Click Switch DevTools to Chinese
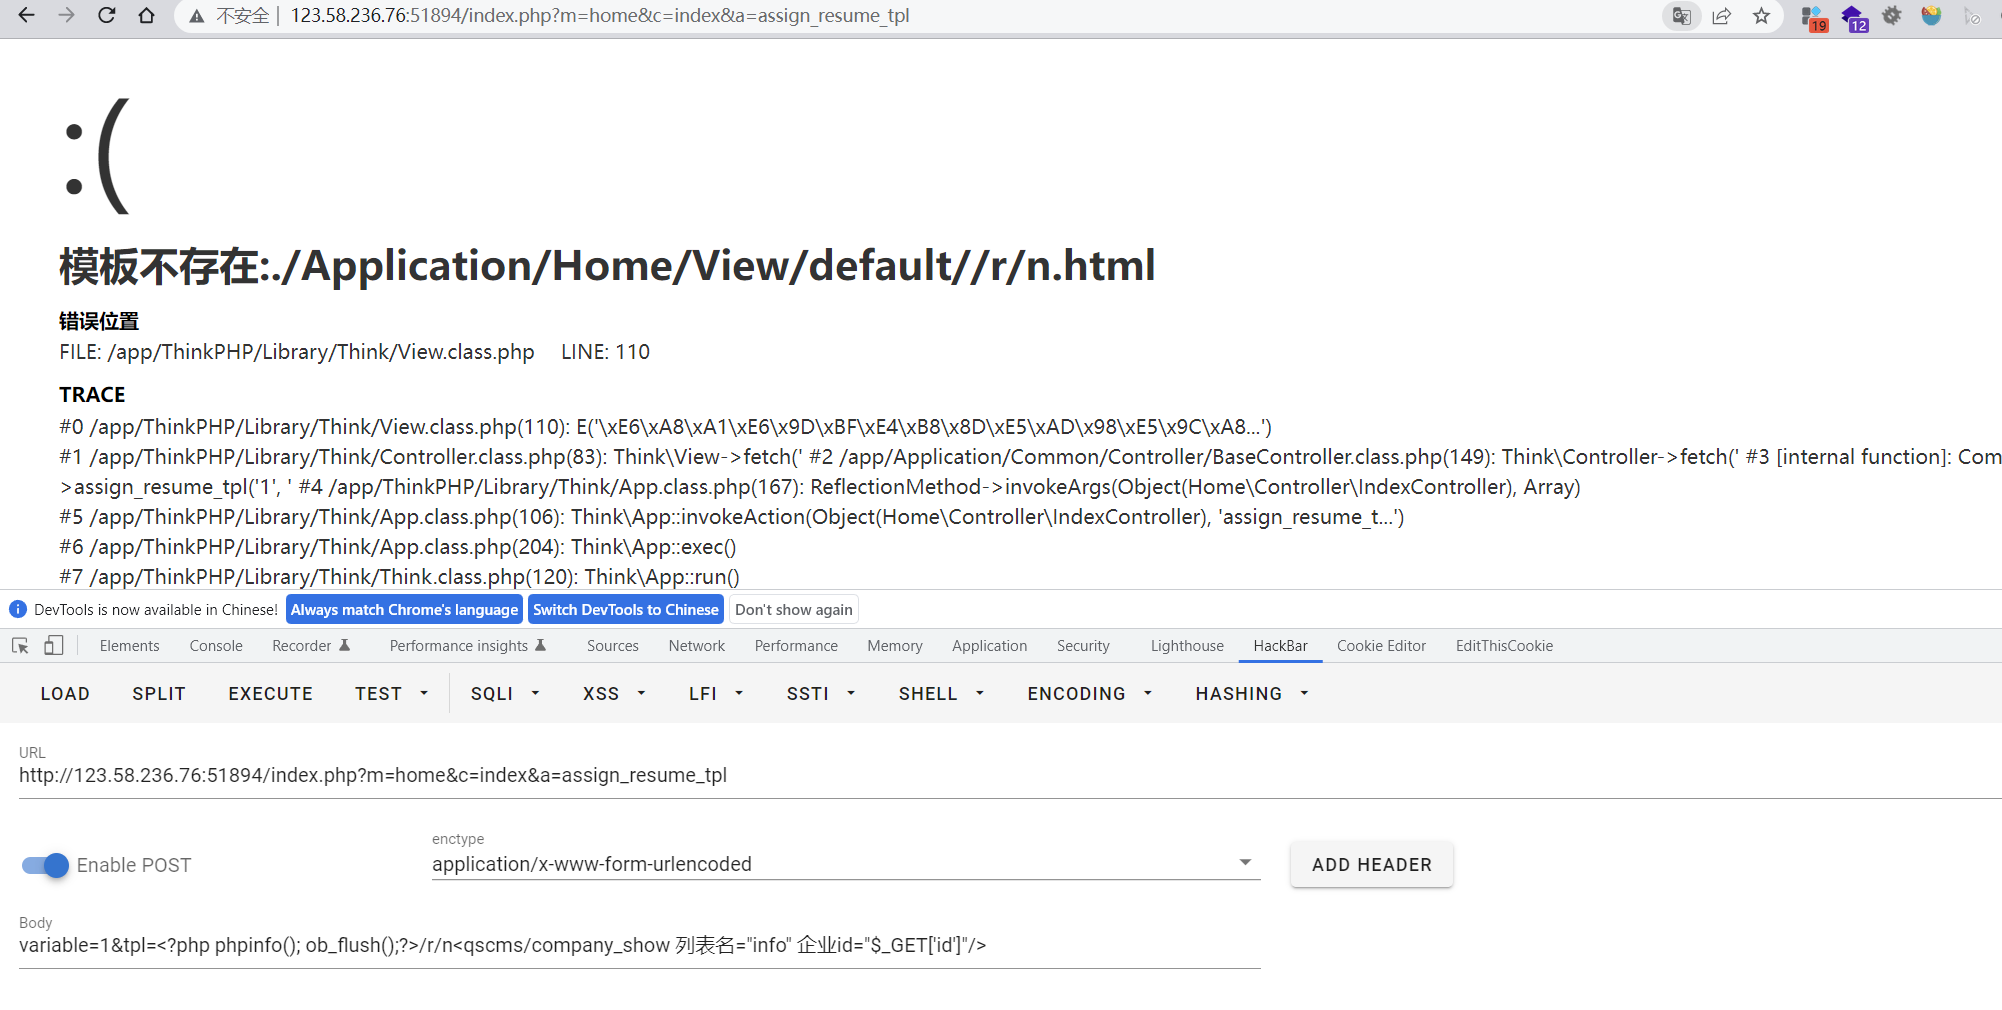Viewport: 2002px width, 1010px height. pyautogui.click(x=626, y=609)
